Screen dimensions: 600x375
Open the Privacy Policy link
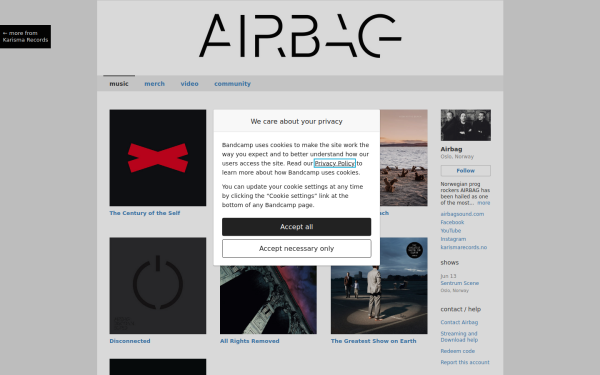[x=334, y=163]
